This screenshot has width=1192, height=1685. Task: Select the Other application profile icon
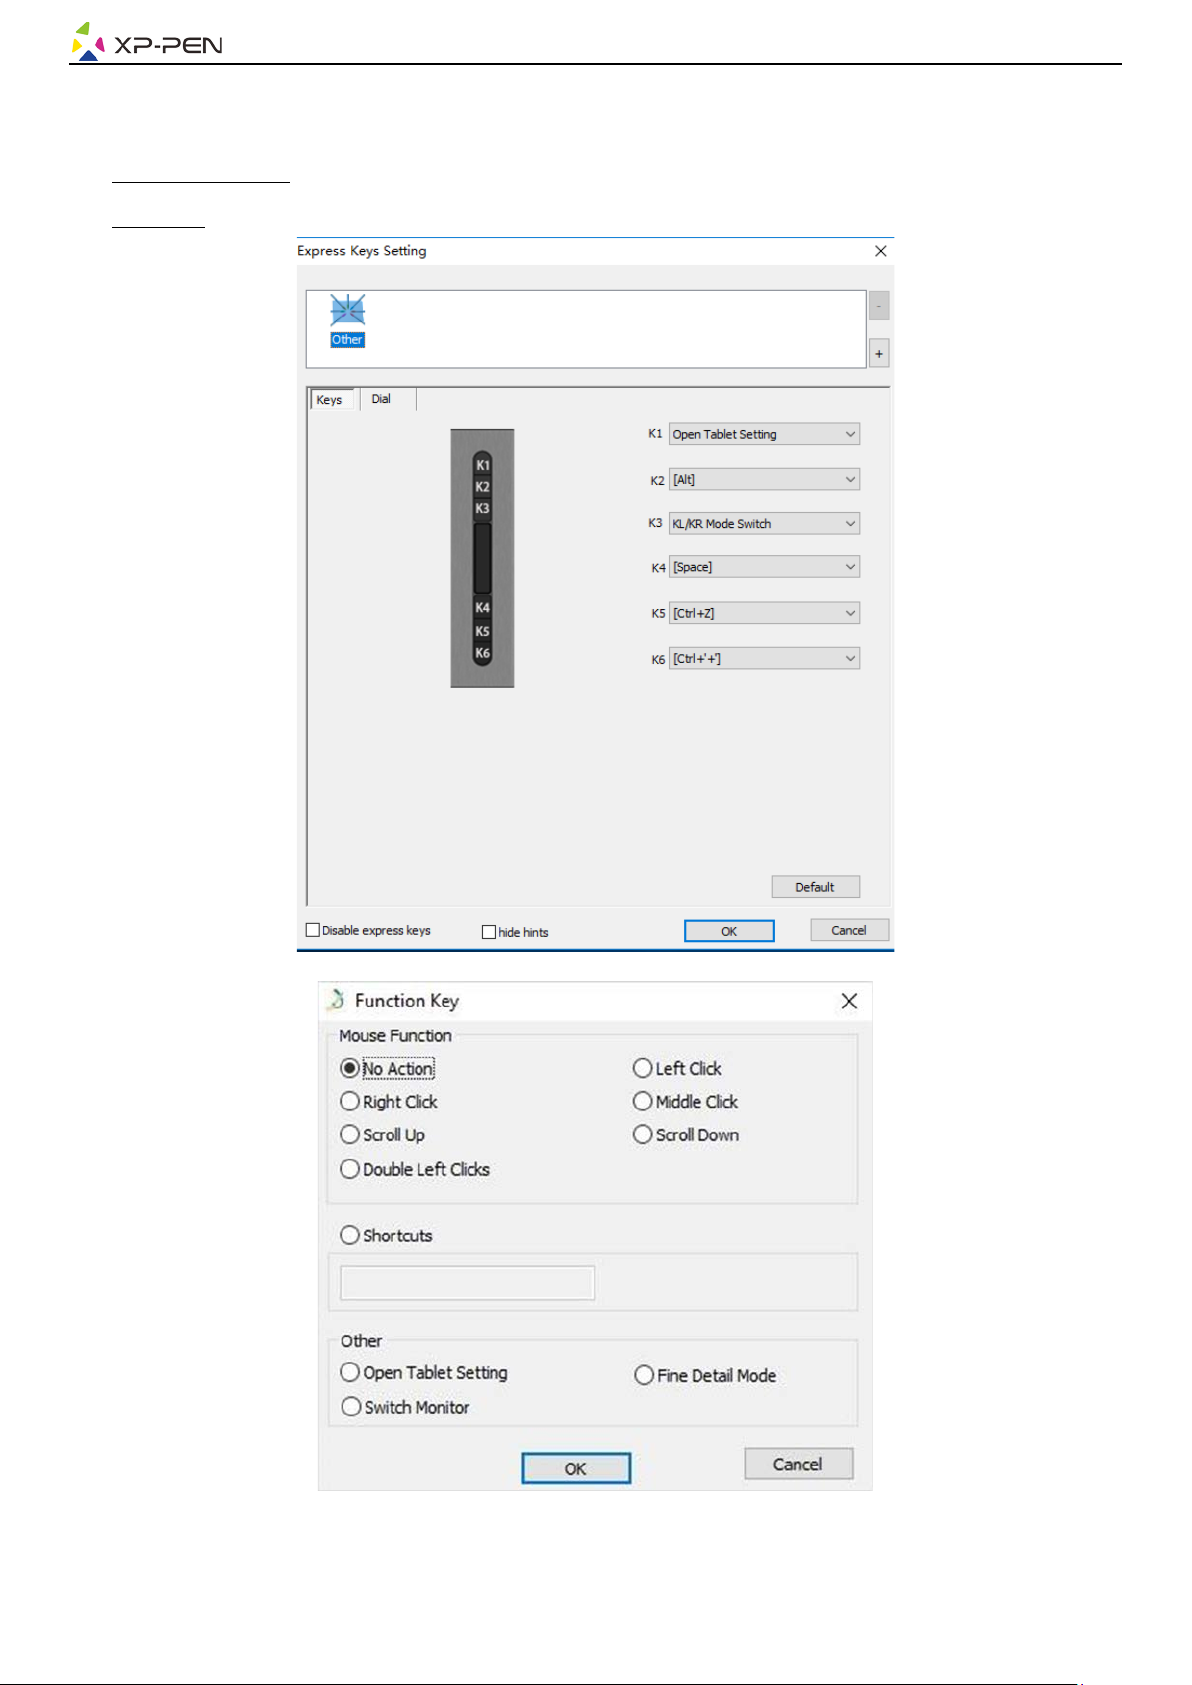click(347, 321)
